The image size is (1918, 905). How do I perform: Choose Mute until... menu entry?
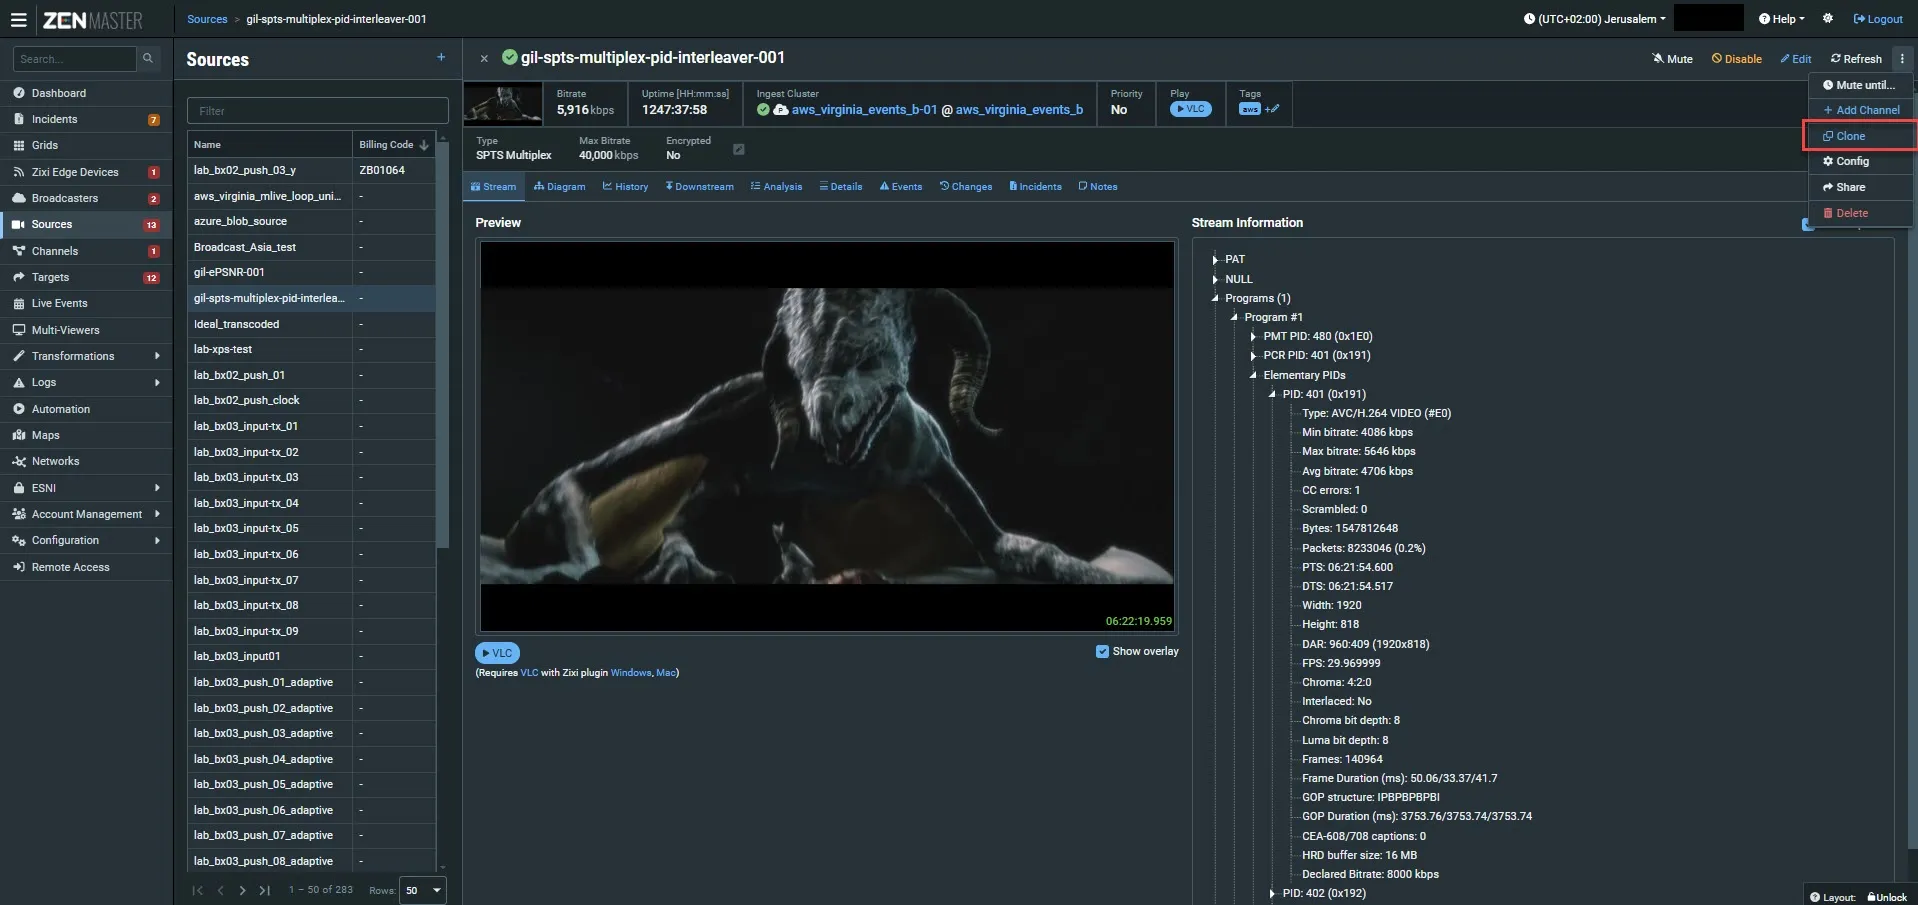coord(1860,85)
